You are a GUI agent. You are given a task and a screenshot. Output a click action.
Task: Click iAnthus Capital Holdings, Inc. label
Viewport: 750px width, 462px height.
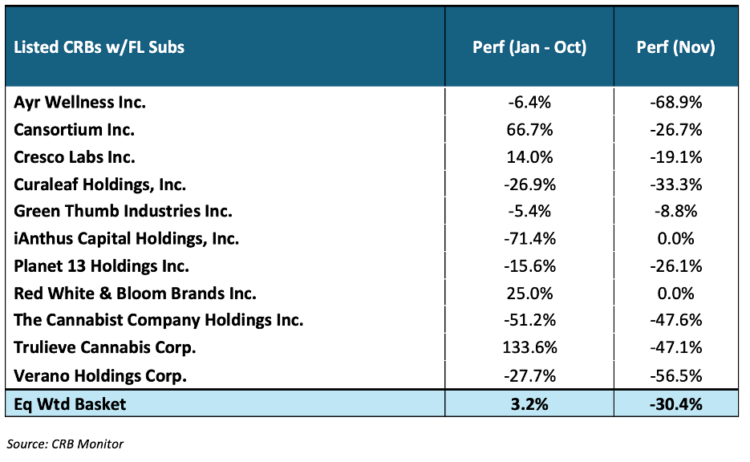point(127,238)
